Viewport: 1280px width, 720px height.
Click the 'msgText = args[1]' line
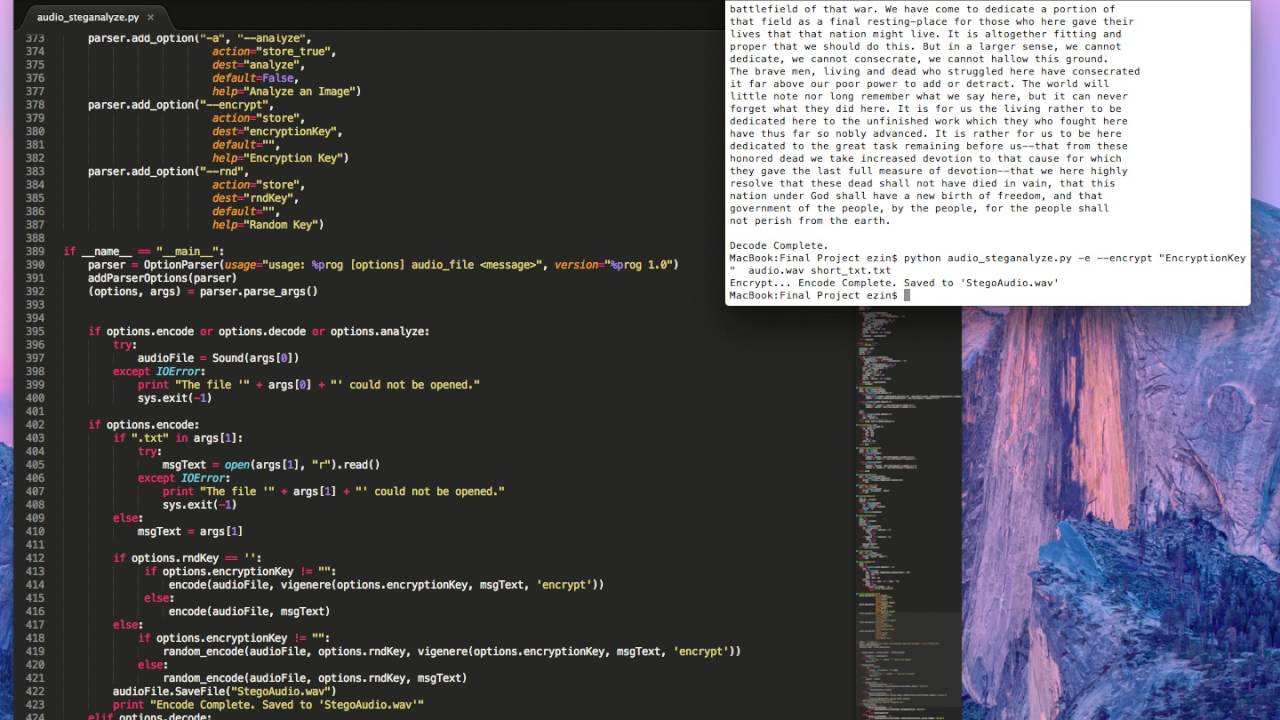pyautogui.click(x=190, y=531)
